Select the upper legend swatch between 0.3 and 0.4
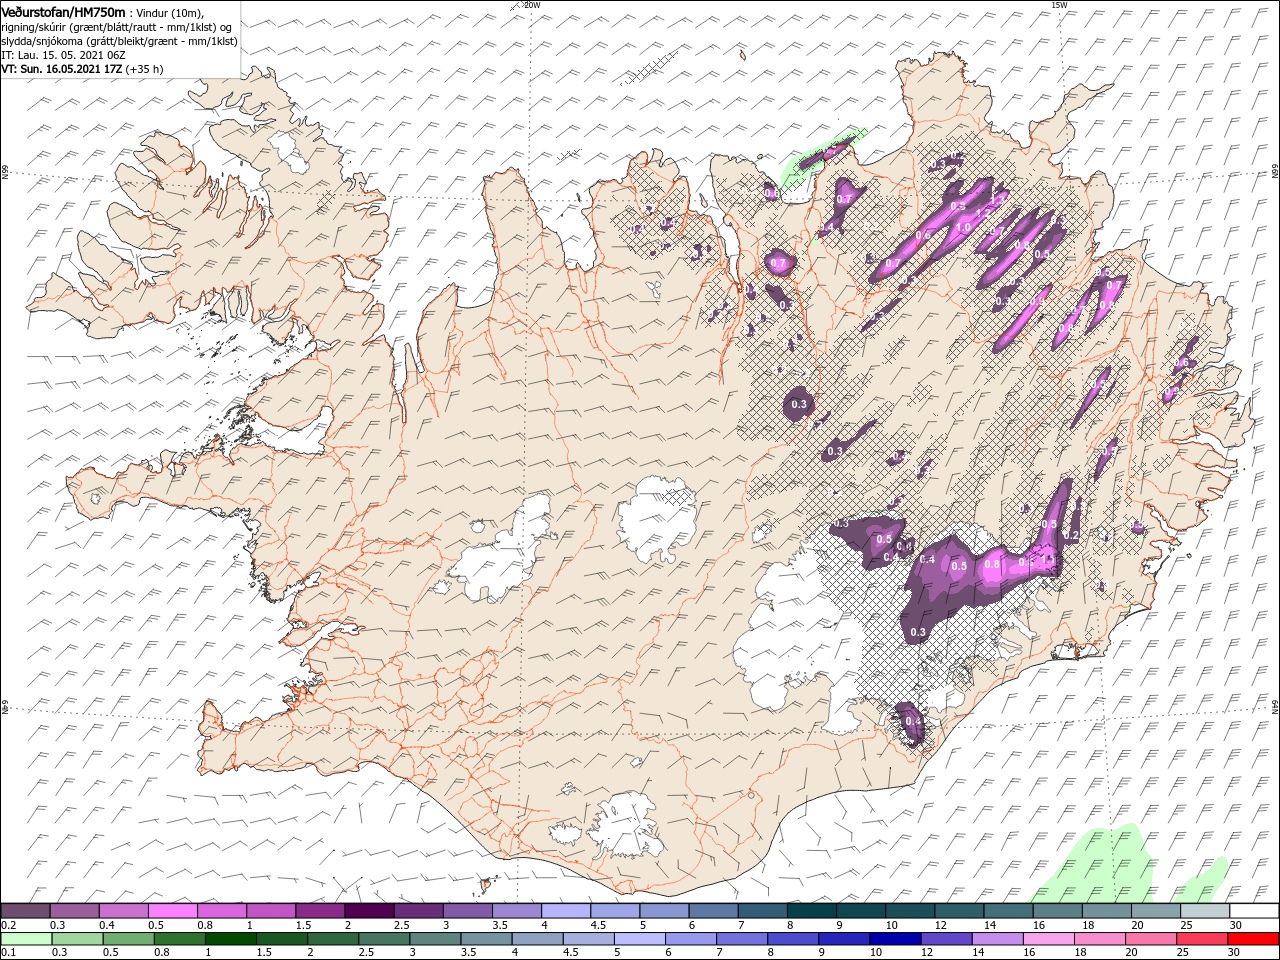 coord(75,911)
